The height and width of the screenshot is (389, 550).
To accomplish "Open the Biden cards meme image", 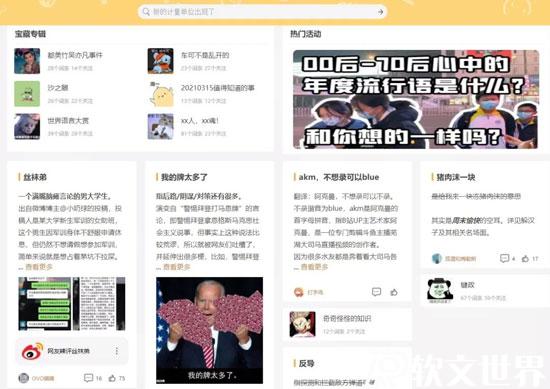I will [x=209, y=330].
